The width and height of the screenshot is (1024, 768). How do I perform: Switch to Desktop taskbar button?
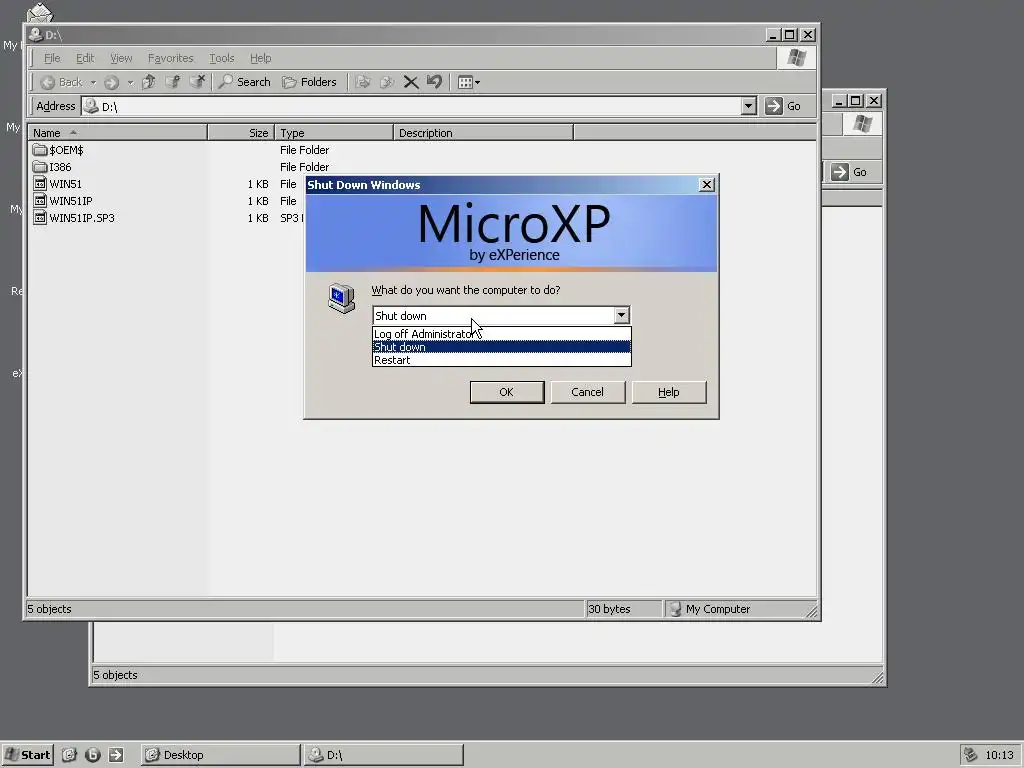220,755
